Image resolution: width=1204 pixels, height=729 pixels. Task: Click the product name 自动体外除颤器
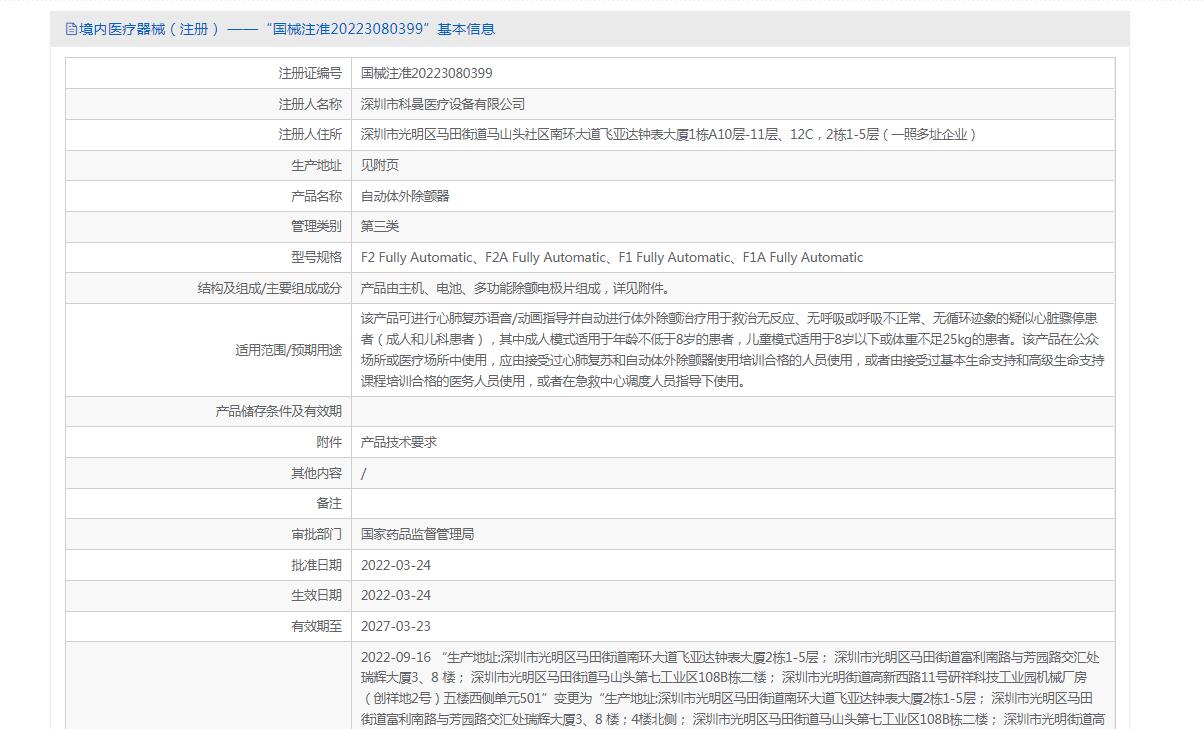click(405, 196)
